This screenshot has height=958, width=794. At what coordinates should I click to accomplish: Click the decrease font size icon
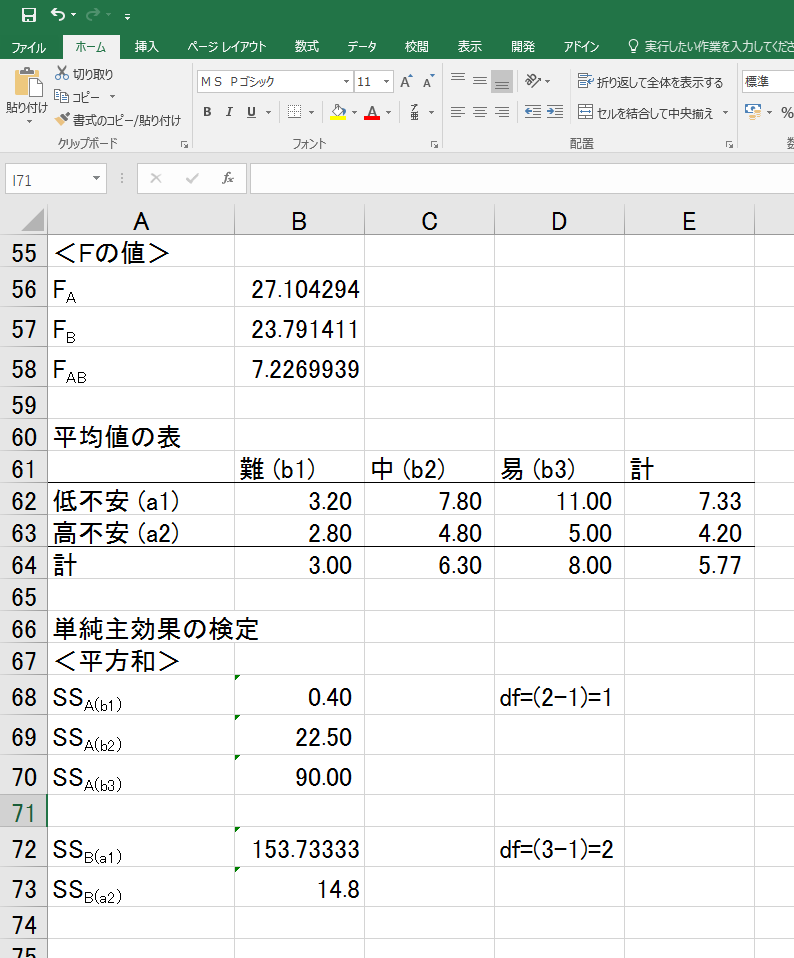pos(429,81)
